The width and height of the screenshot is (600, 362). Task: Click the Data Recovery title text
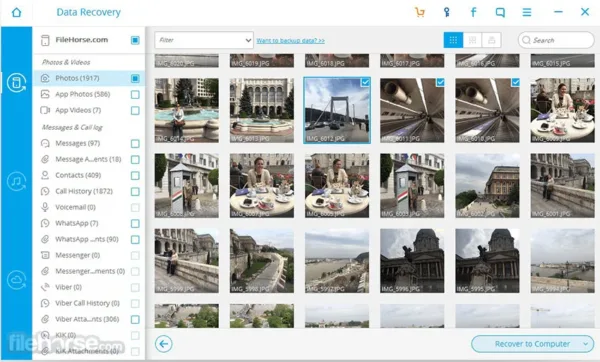tap(88, 12)
